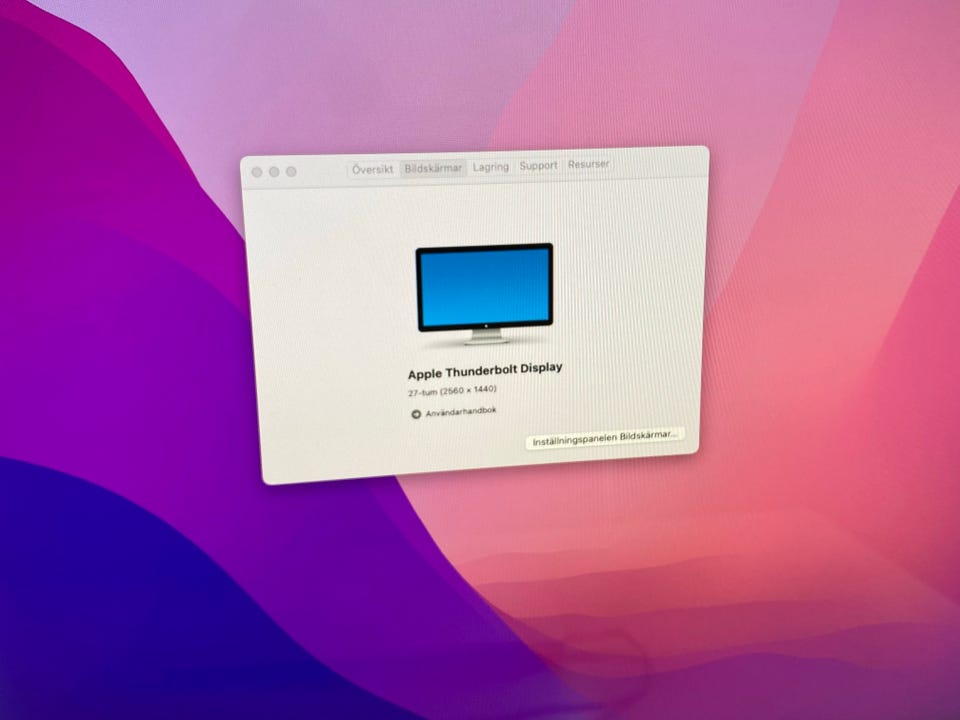Select the Bildskärmar tab

[433, 168]
